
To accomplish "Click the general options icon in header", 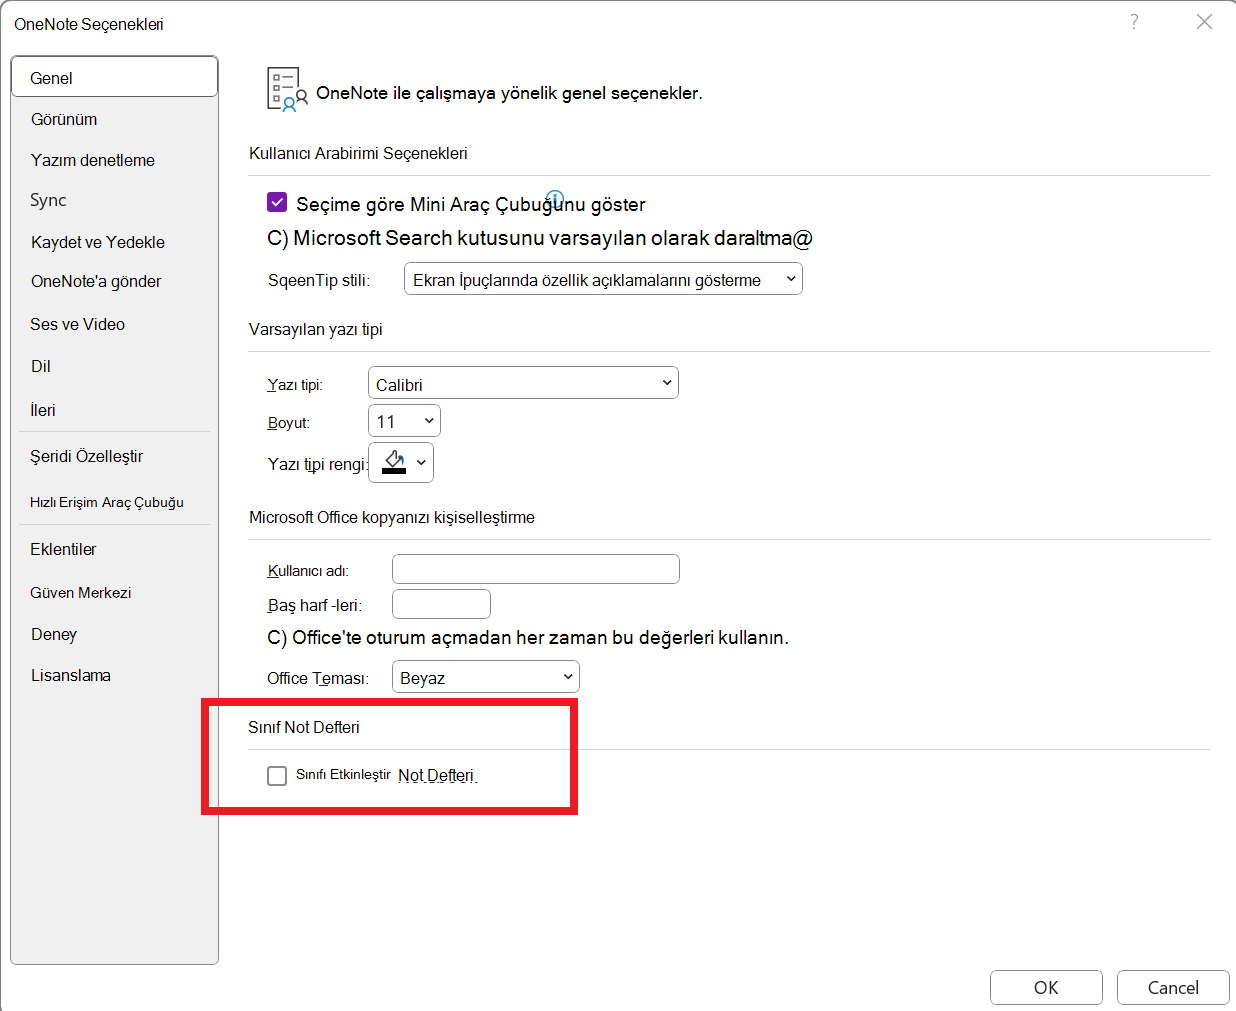I will tap(287, 89).
